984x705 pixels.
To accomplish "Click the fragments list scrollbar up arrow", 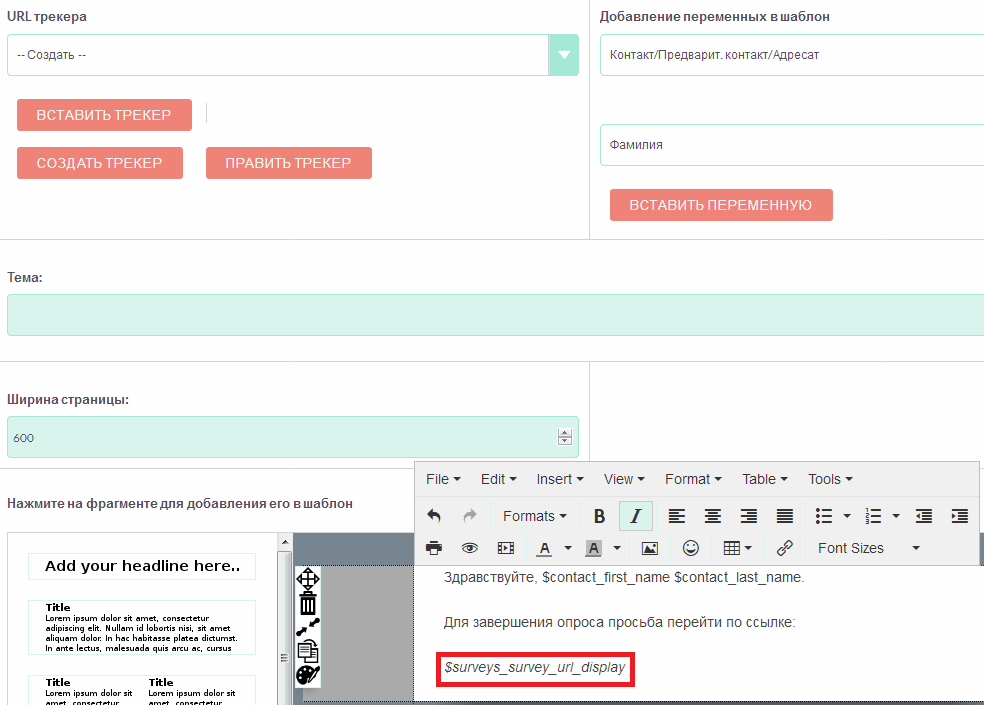I will click(x=285, y=542).
